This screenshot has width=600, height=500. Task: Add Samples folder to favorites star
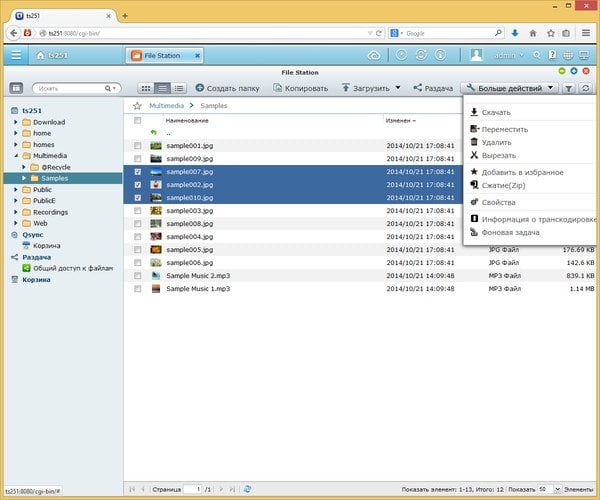[x=137, y=106]
